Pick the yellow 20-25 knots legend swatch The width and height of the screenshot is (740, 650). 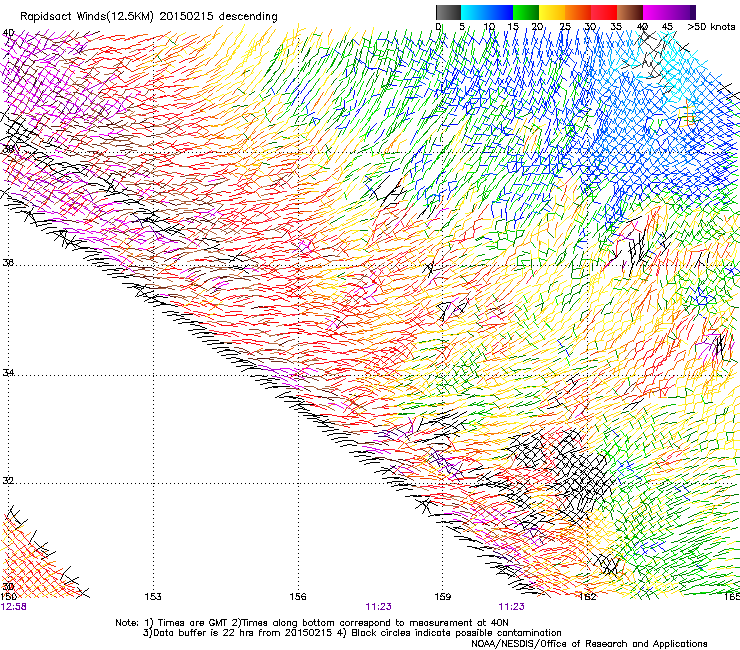pyautogui.click(x=552, y=12)
